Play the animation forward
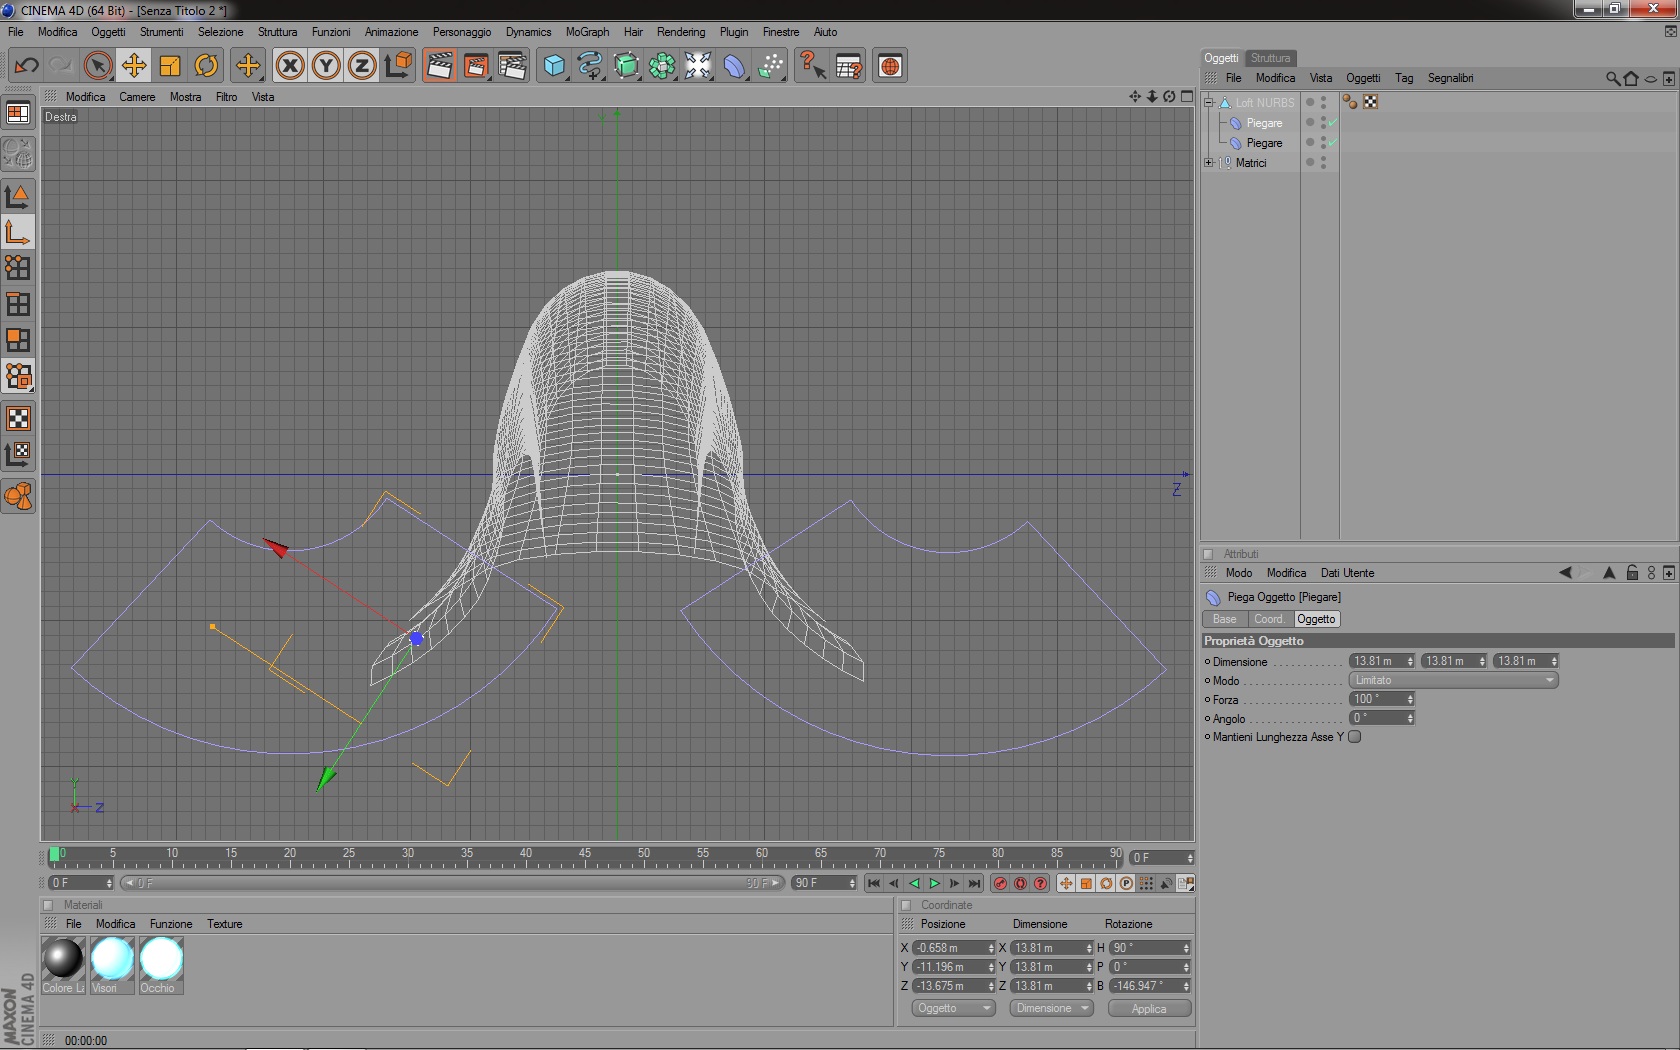The height and width of the screenshot is (1050, 1680). pos(934,883)
